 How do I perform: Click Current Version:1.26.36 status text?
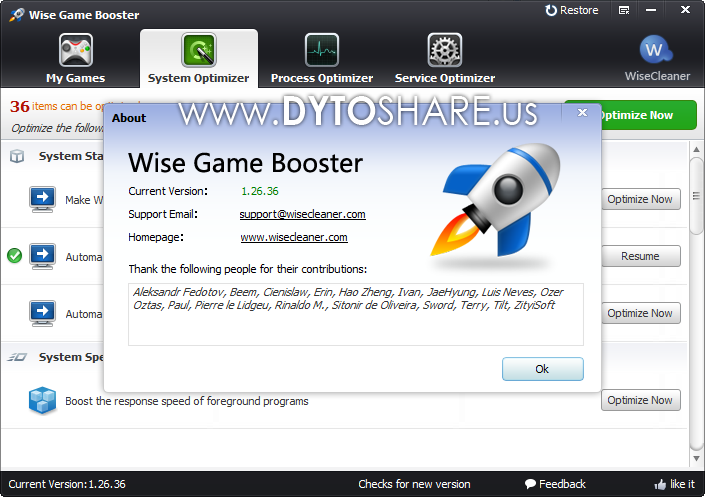coord(67,484)
